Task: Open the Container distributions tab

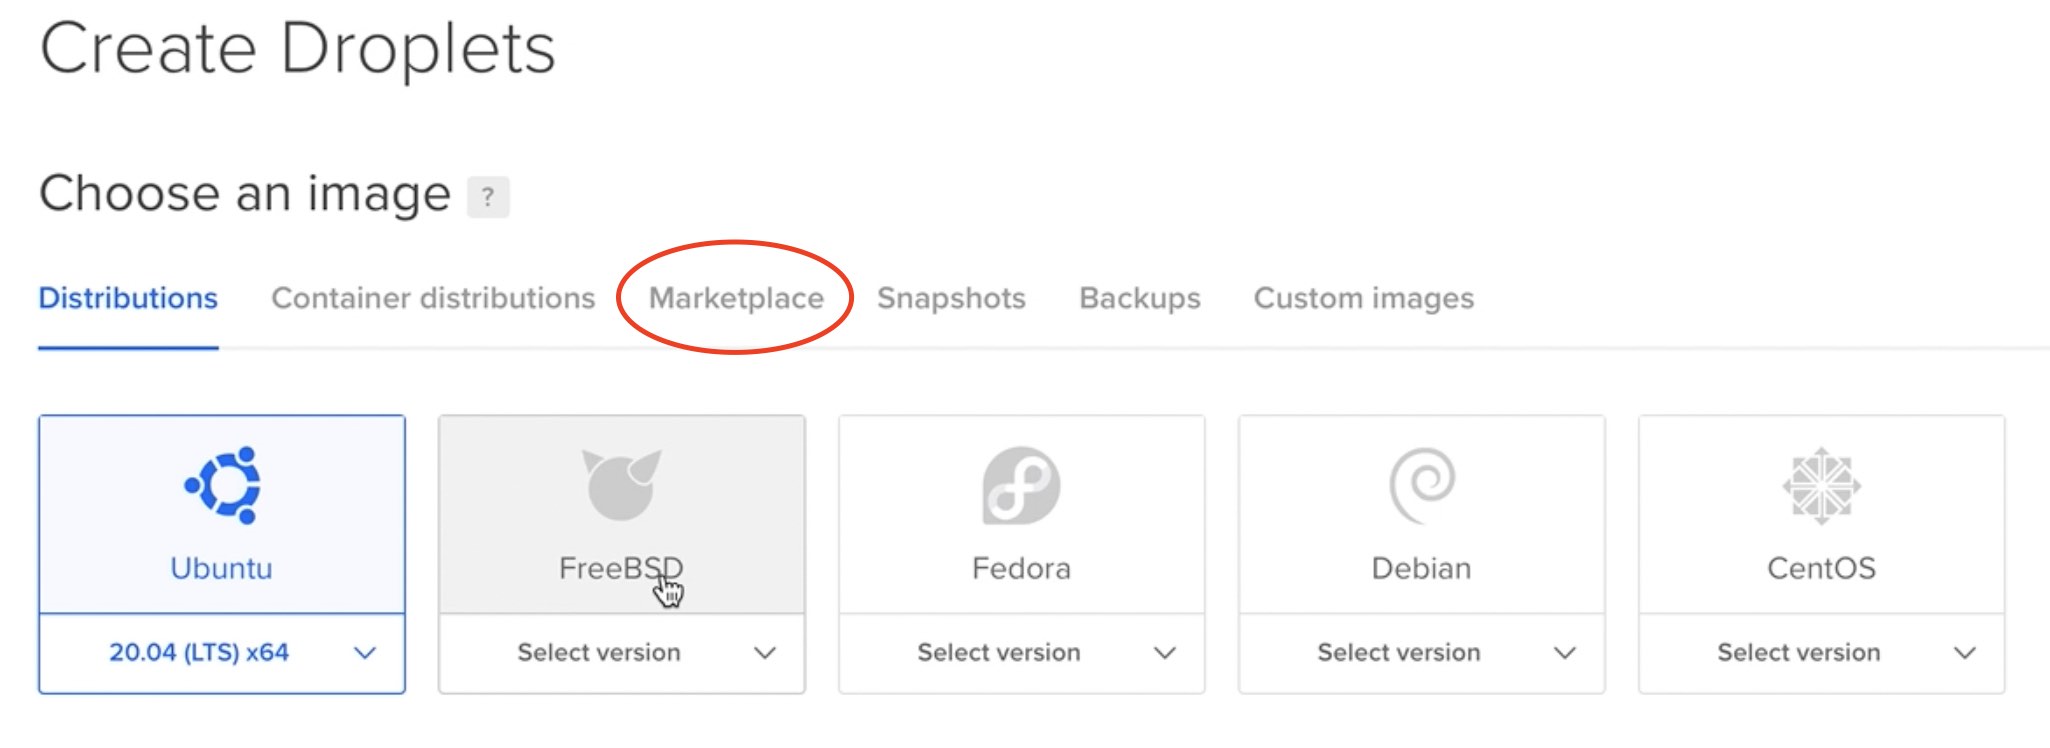Action: 433,298
